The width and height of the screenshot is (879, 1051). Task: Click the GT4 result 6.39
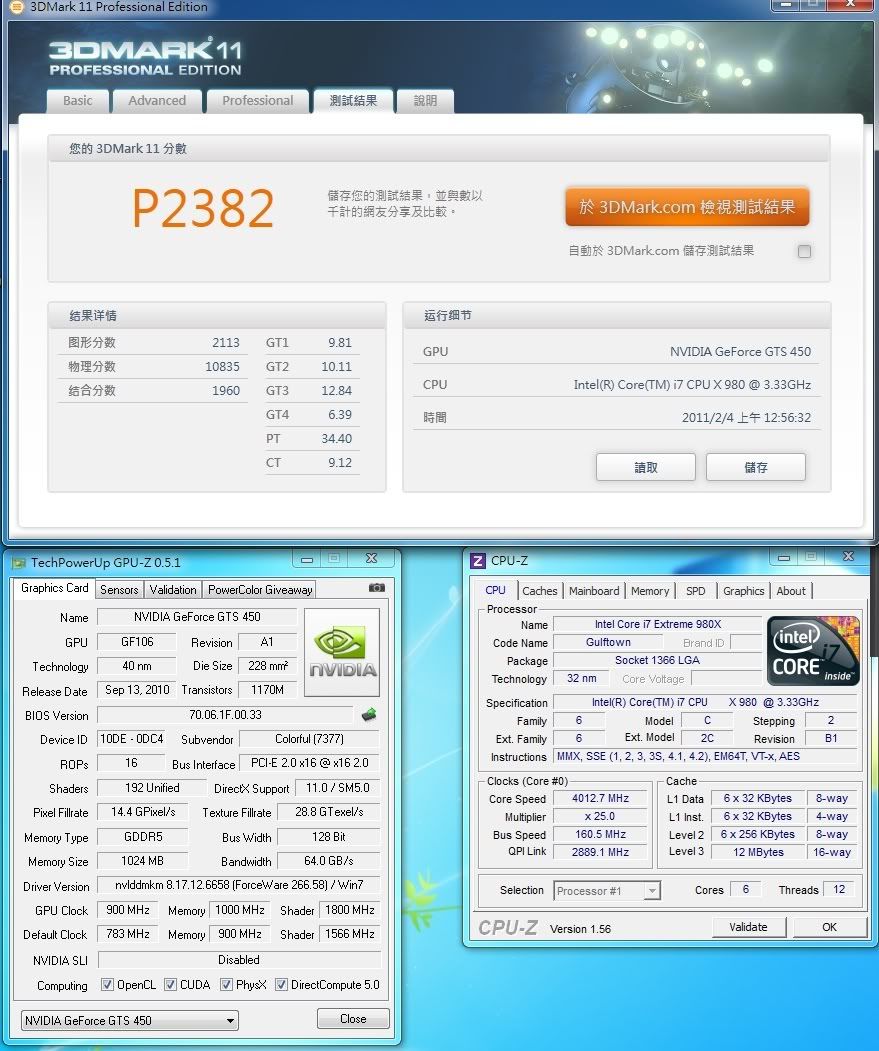[340, 415]
